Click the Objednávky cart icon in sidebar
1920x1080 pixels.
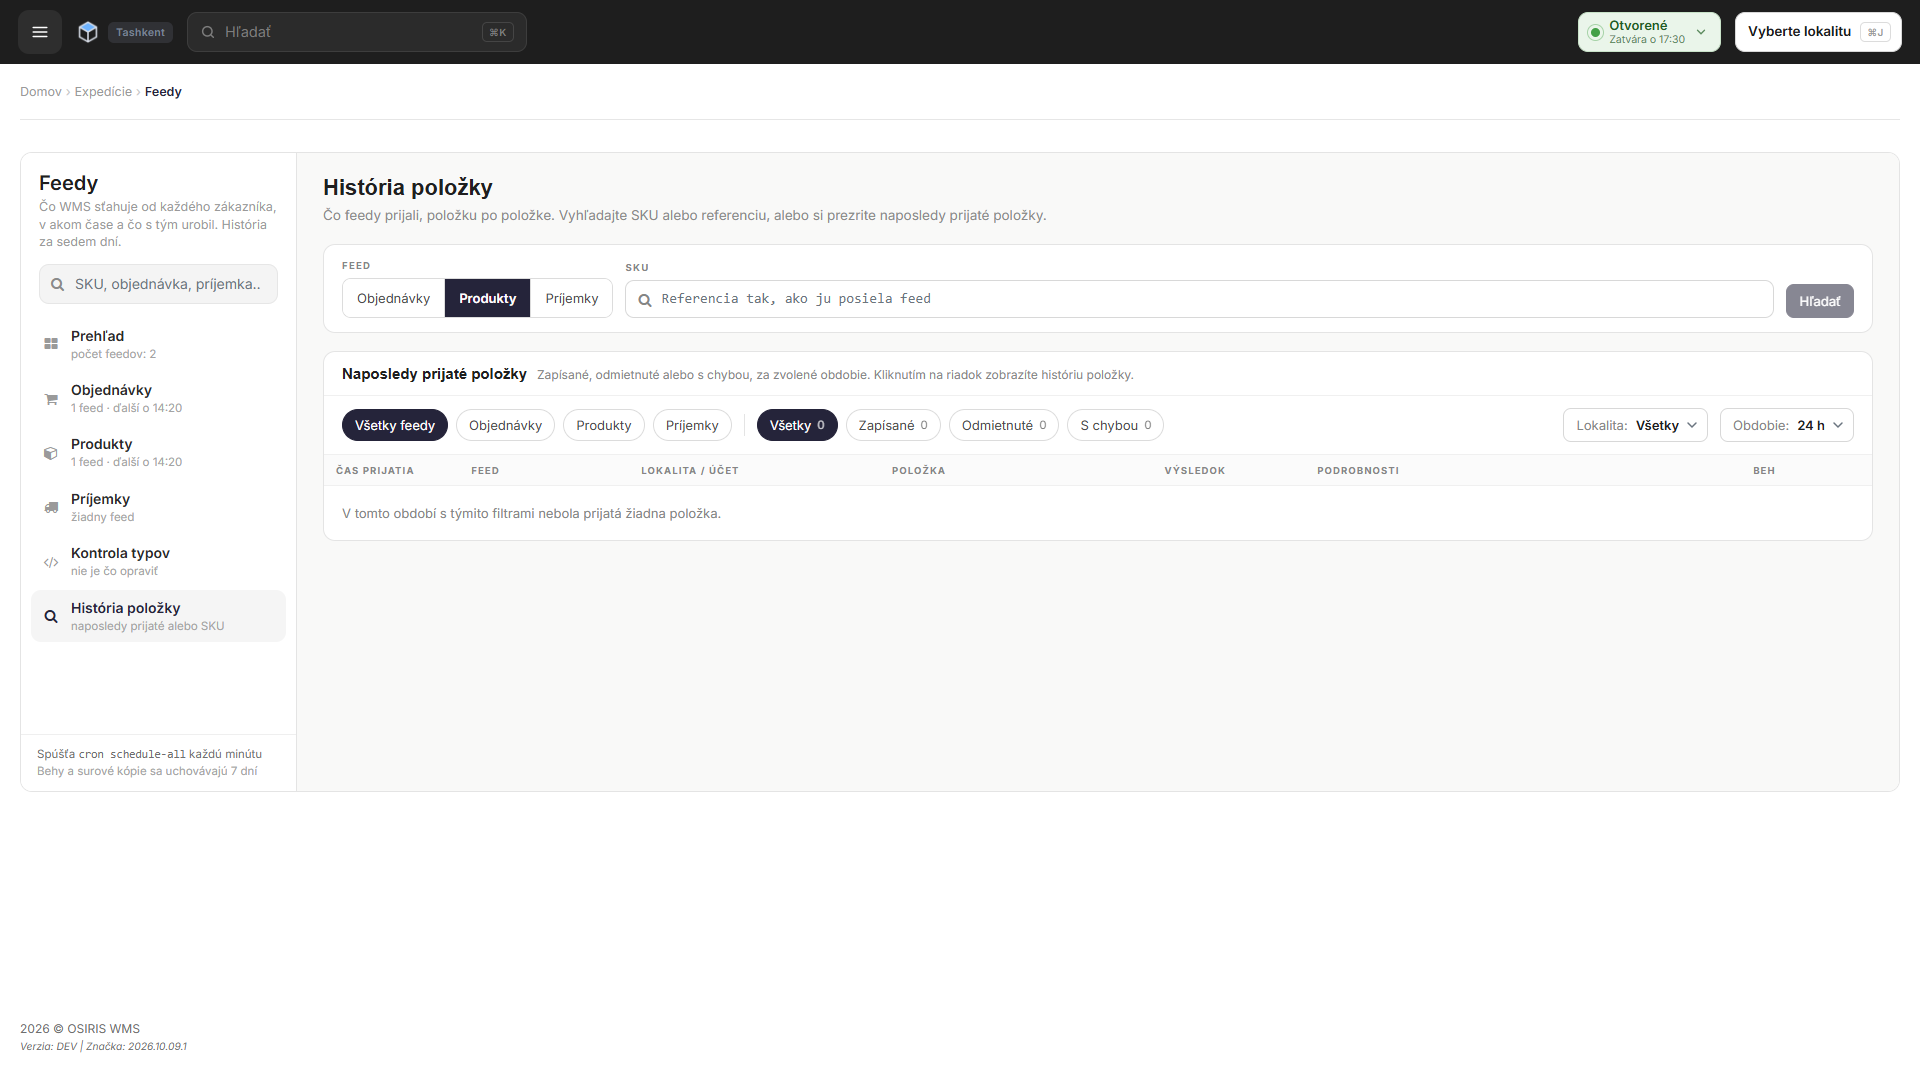(51, 399)
